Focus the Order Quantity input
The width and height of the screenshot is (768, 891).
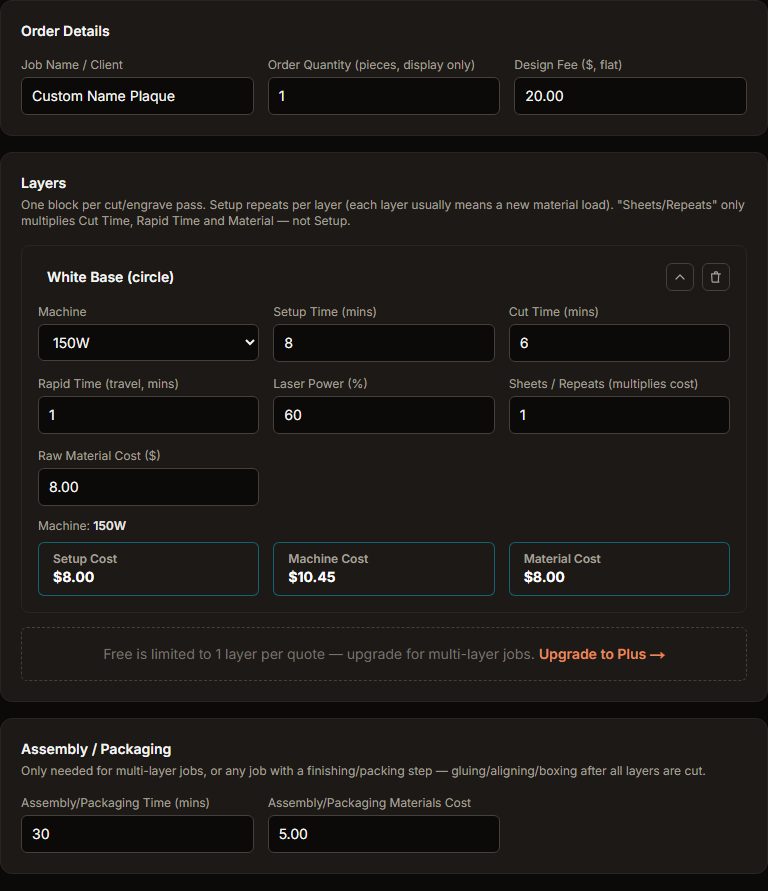pyautogui.click(x=383, y=96)
